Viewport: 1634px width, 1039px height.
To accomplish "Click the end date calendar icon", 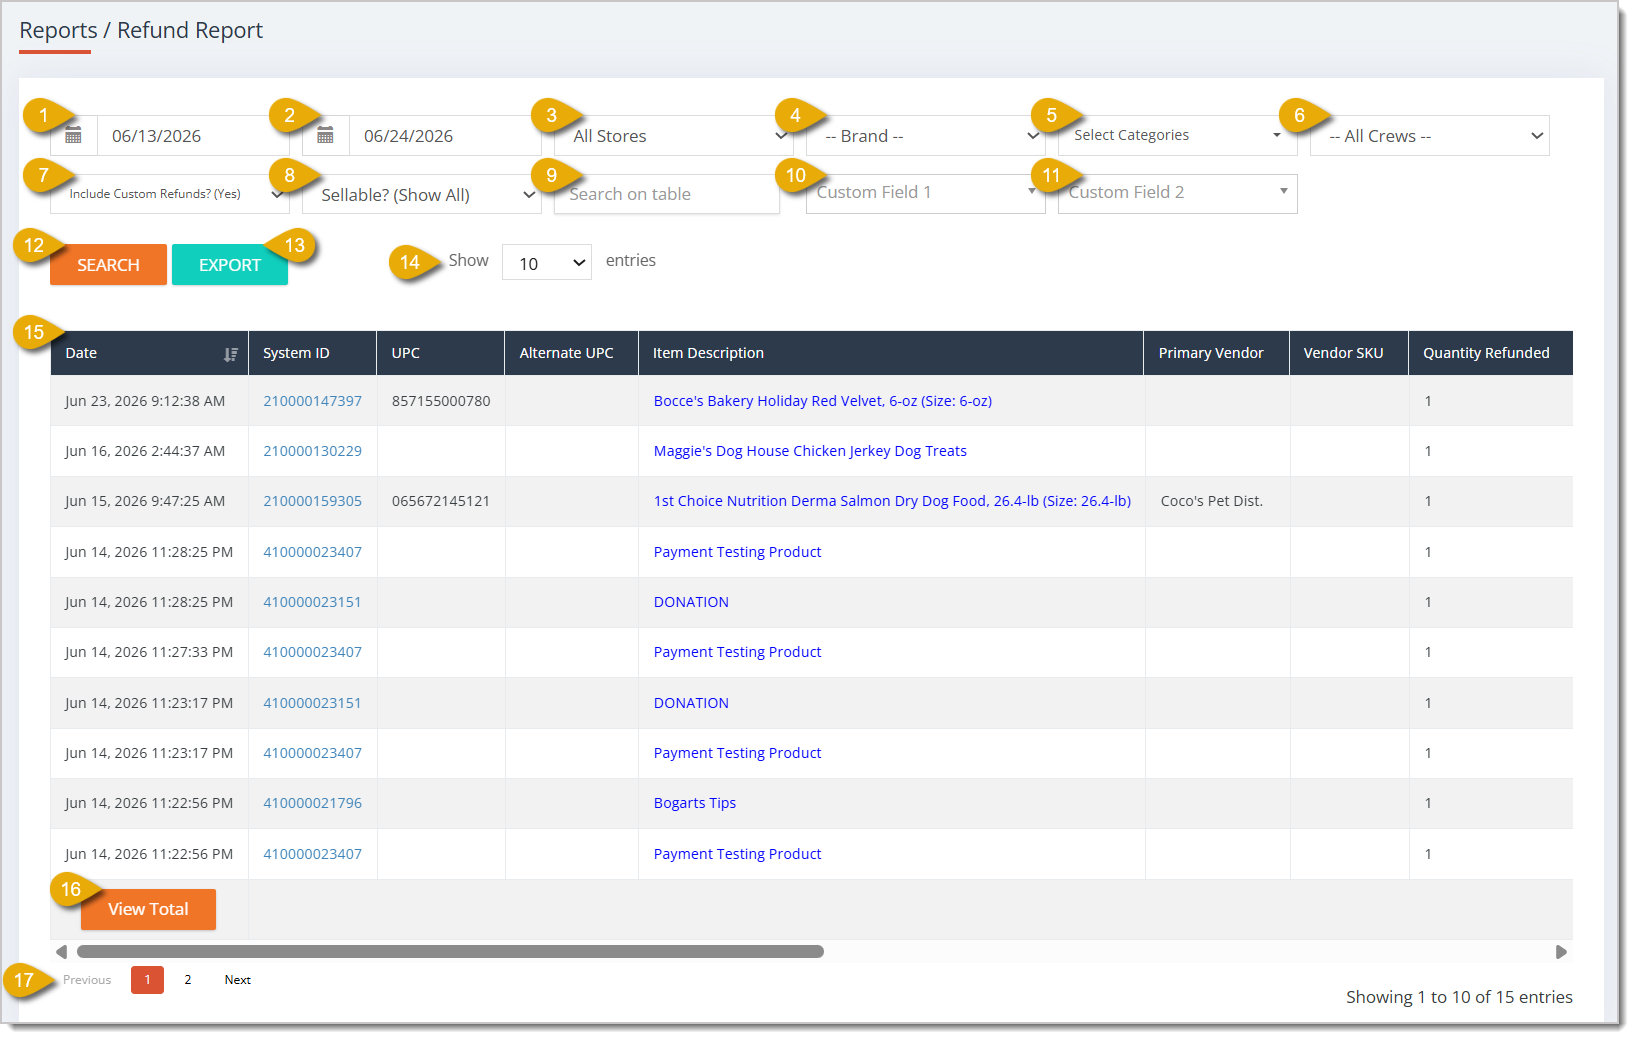I will (325, 136).
